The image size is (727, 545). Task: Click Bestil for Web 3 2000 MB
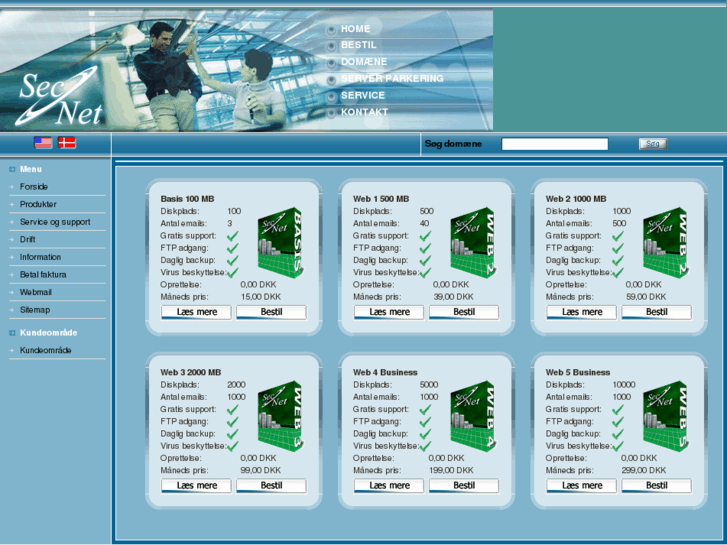tap(271, 486)
